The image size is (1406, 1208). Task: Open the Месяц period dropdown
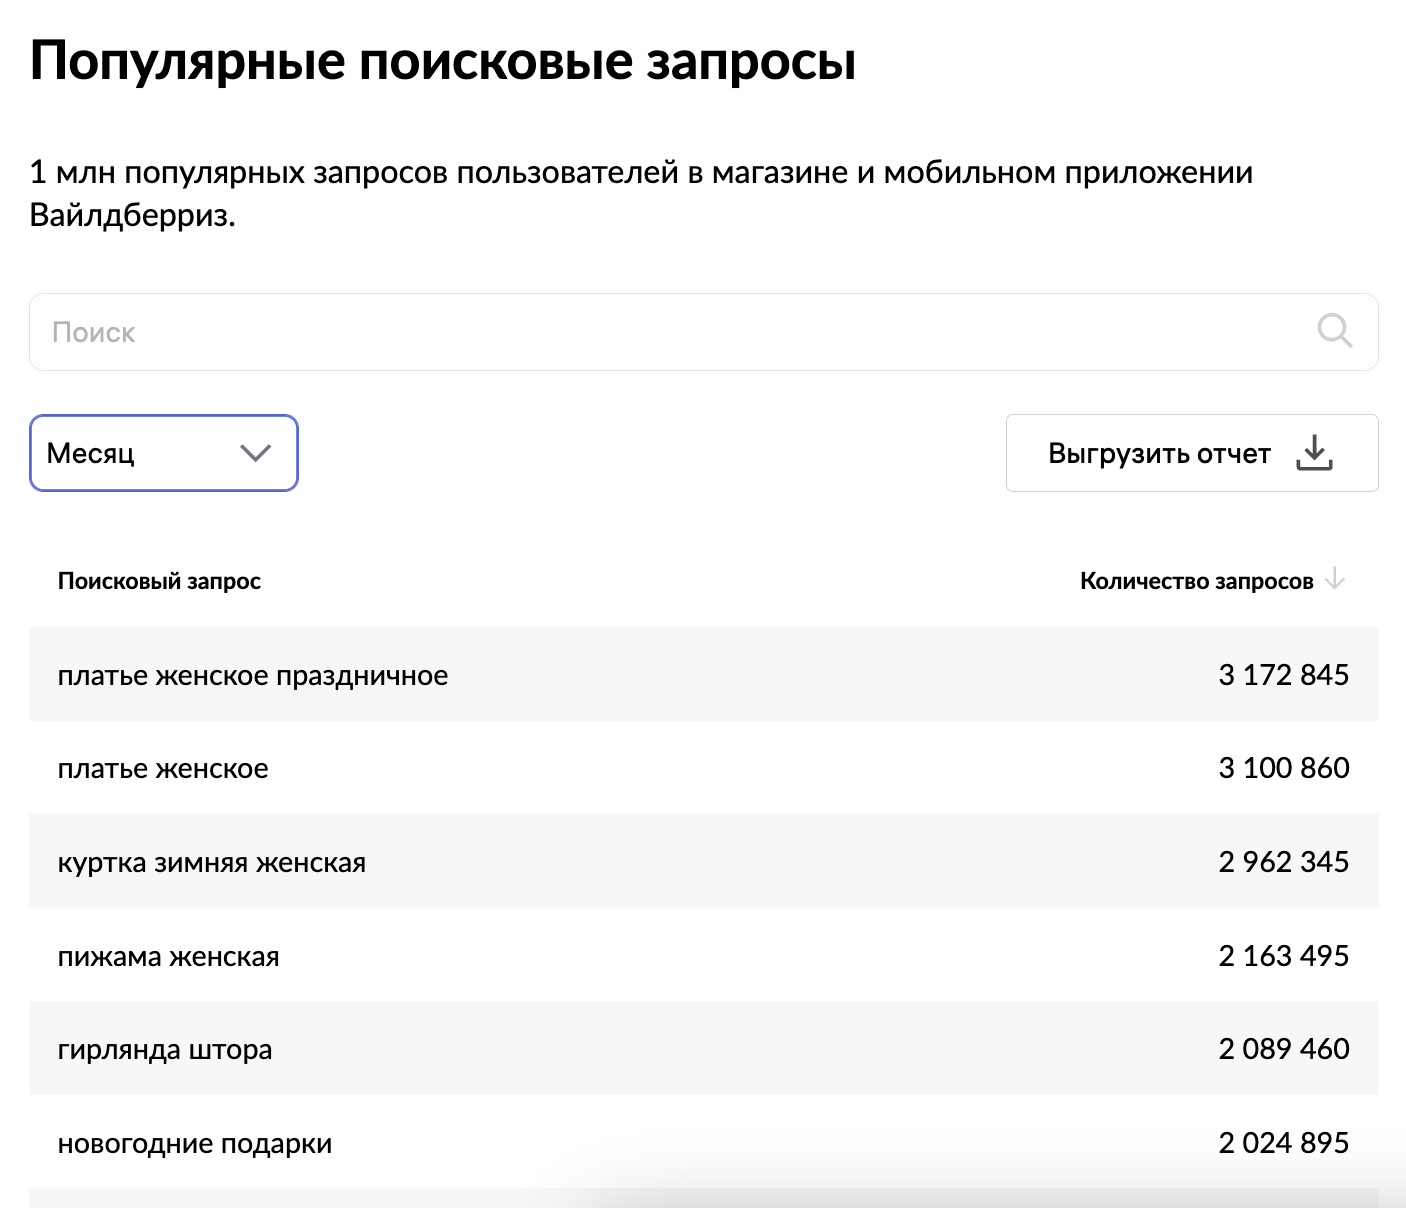pos(164,453)
